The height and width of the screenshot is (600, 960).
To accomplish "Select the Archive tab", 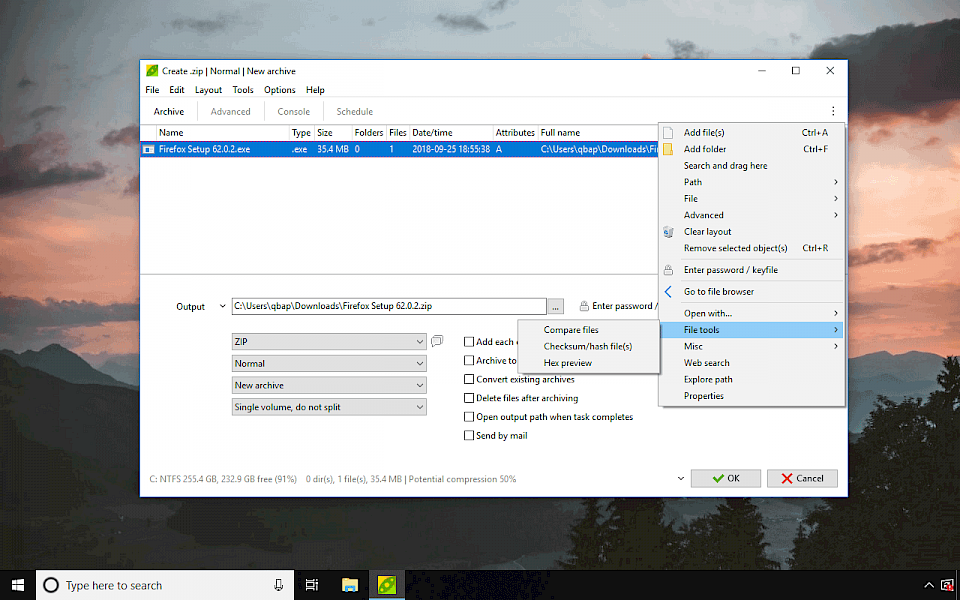I will (x=169, y=111).
